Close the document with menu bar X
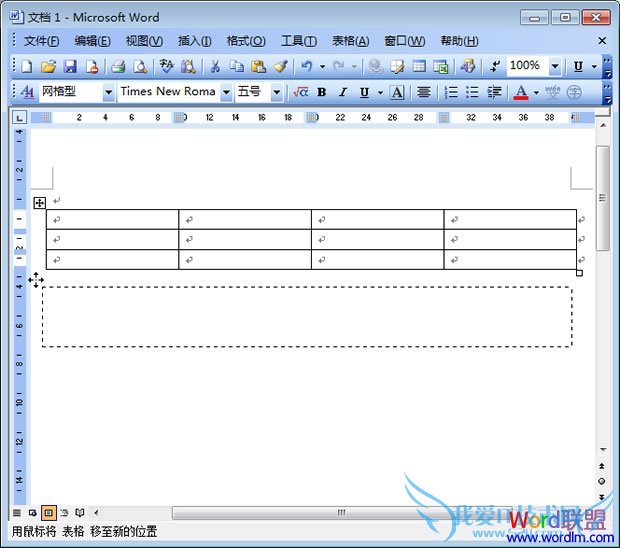Viewport: 620px width, 548px height. [602, 41]
